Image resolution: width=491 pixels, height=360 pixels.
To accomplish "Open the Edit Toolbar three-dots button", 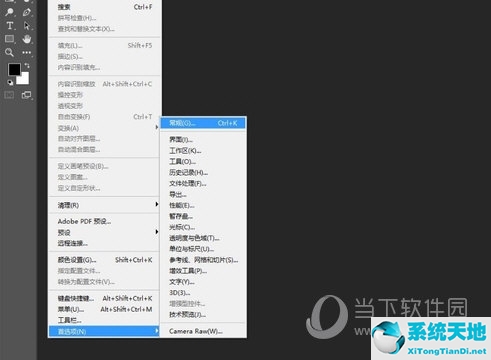I will pyautogui.click(x=27, y=52).
